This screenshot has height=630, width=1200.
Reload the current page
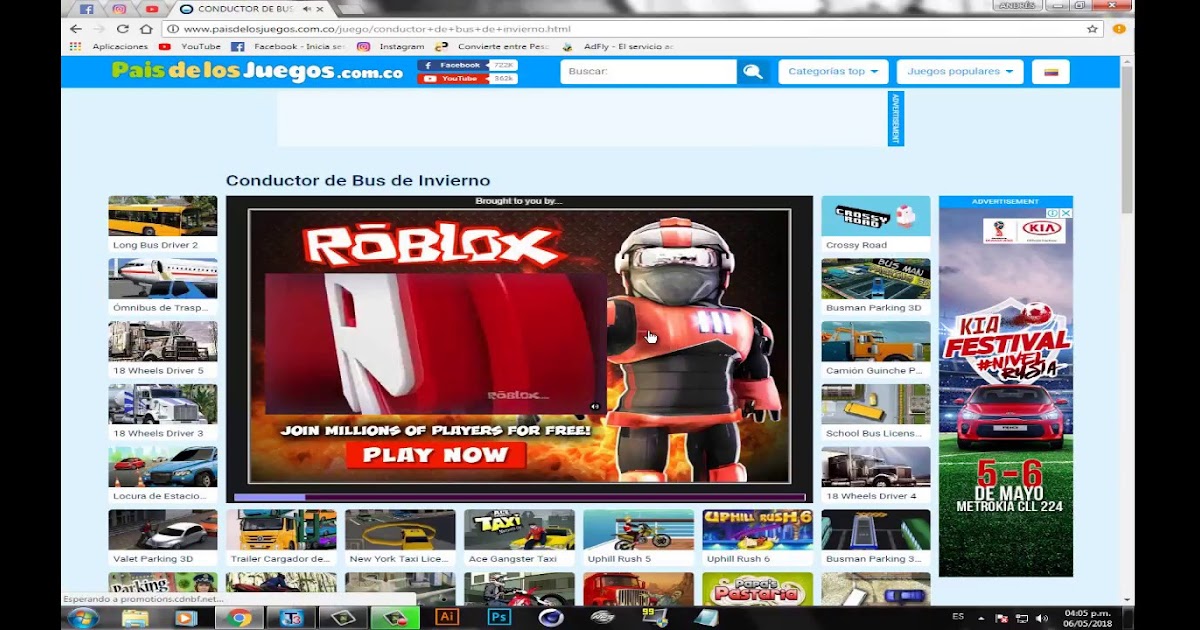(x=123, y=29)
